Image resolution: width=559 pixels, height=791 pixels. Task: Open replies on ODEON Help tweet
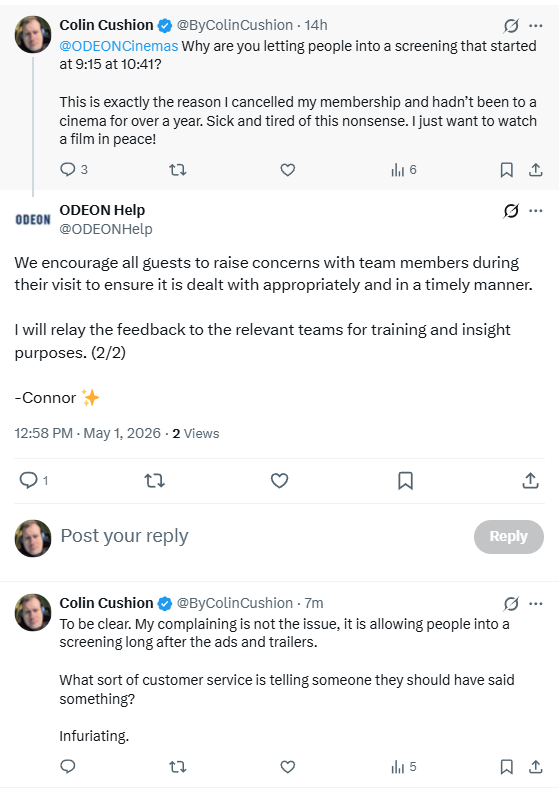[33, 480]
